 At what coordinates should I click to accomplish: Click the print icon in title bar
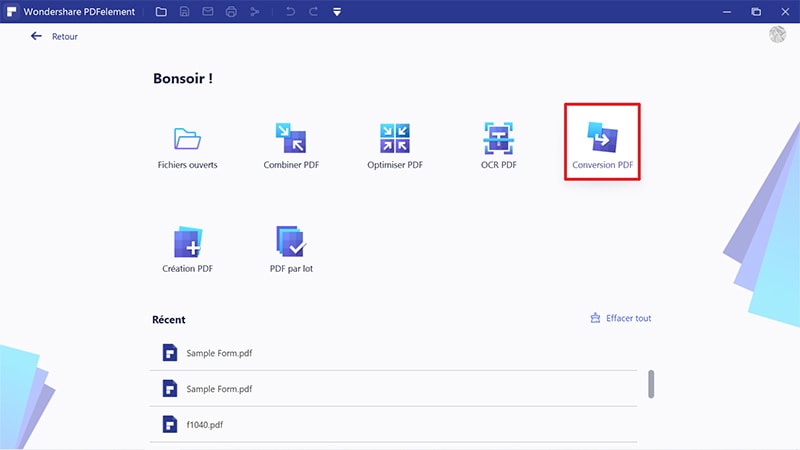(231, 11)
